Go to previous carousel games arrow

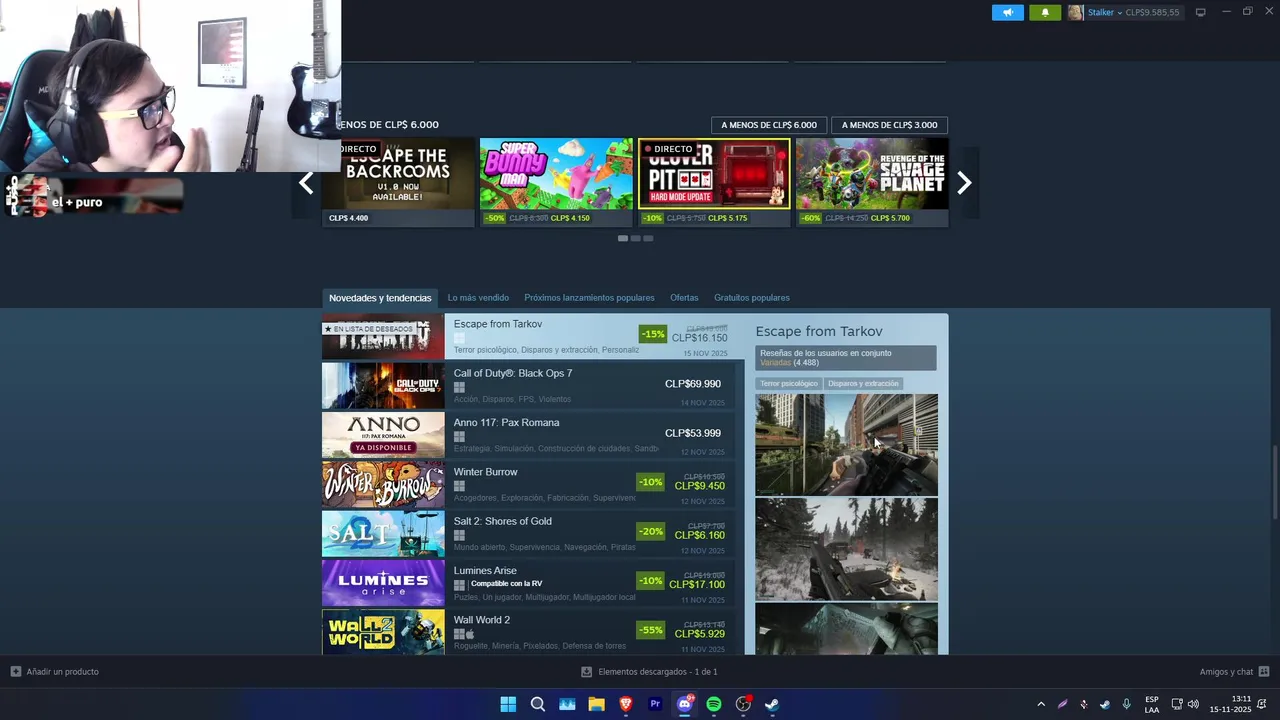pos(306,183)
